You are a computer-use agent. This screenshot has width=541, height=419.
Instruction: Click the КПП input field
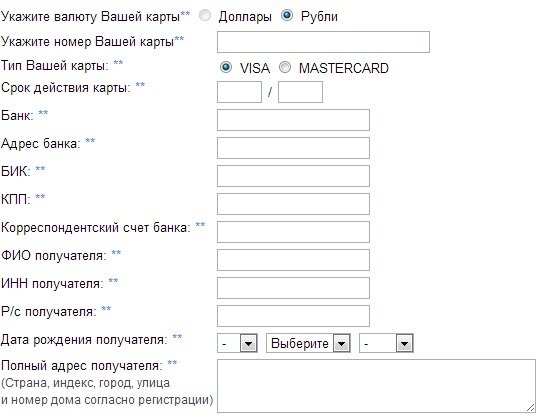[x=293, y=204]
